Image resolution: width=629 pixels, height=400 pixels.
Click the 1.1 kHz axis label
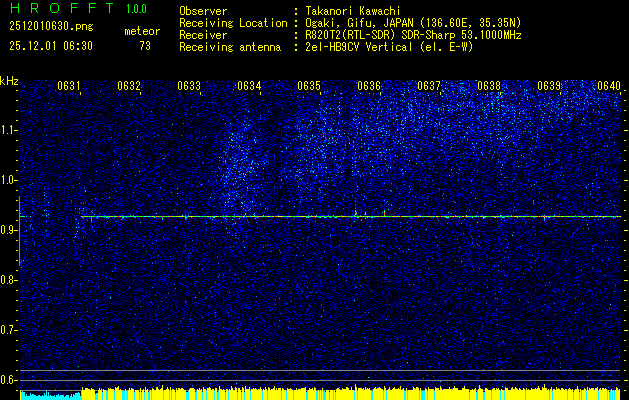[x=8, y=130]
